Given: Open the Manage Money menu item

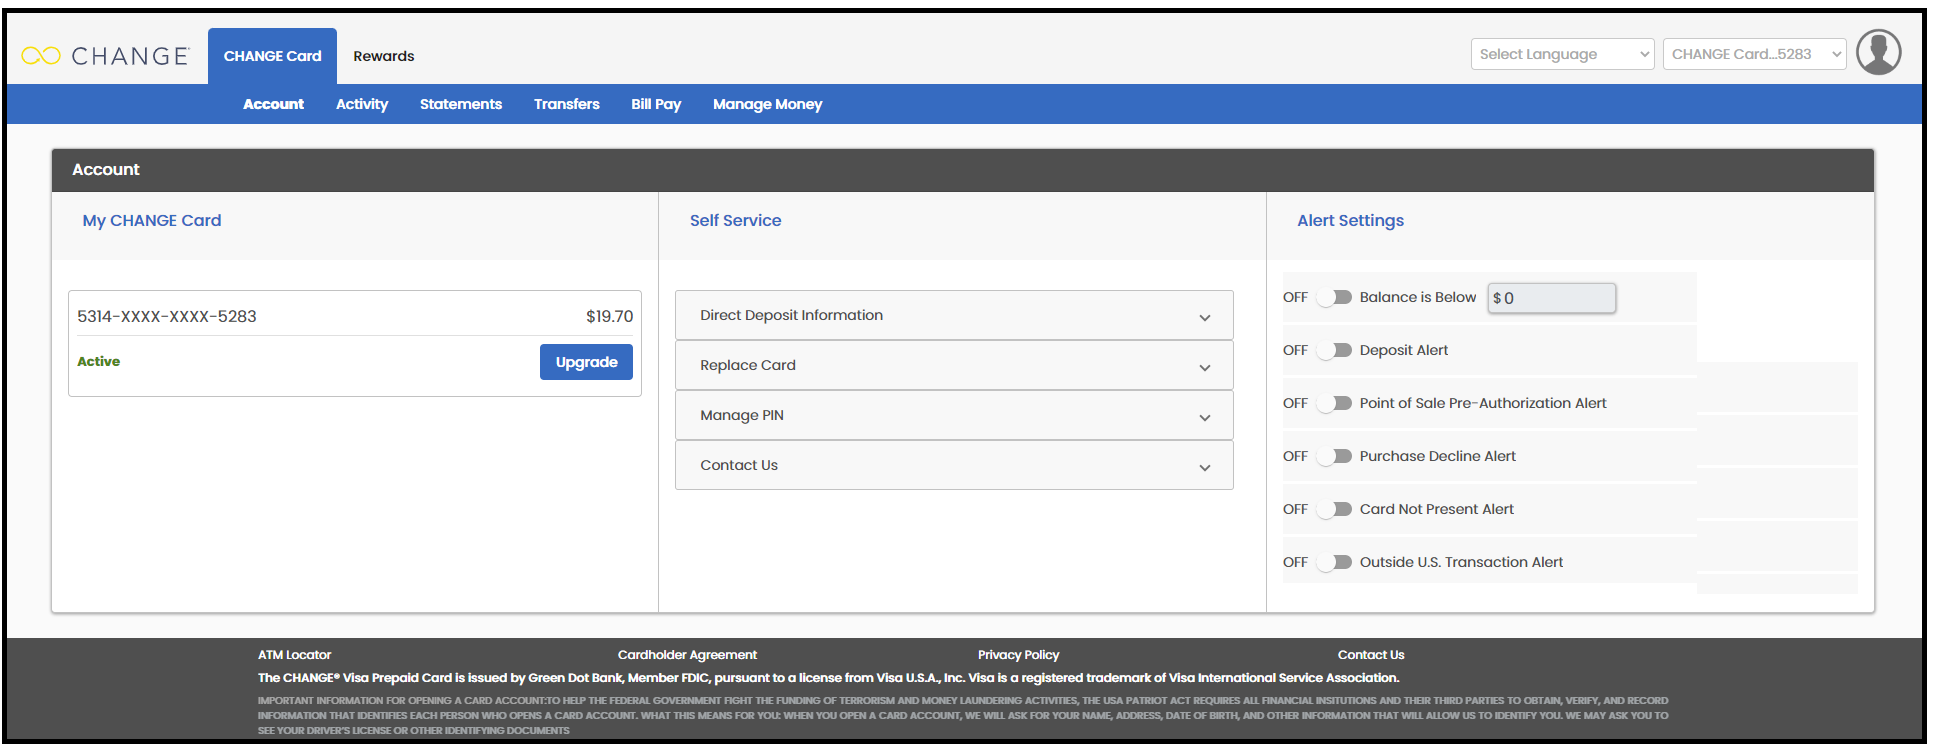Looking at the screenshot, I should pyautogui.click(x=767, y=104).
